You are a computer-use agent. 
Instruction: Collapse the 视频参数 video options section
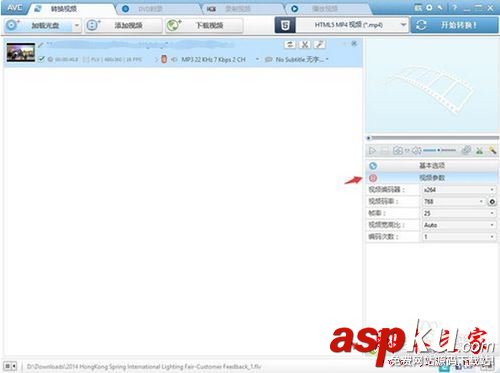[432, 178]
